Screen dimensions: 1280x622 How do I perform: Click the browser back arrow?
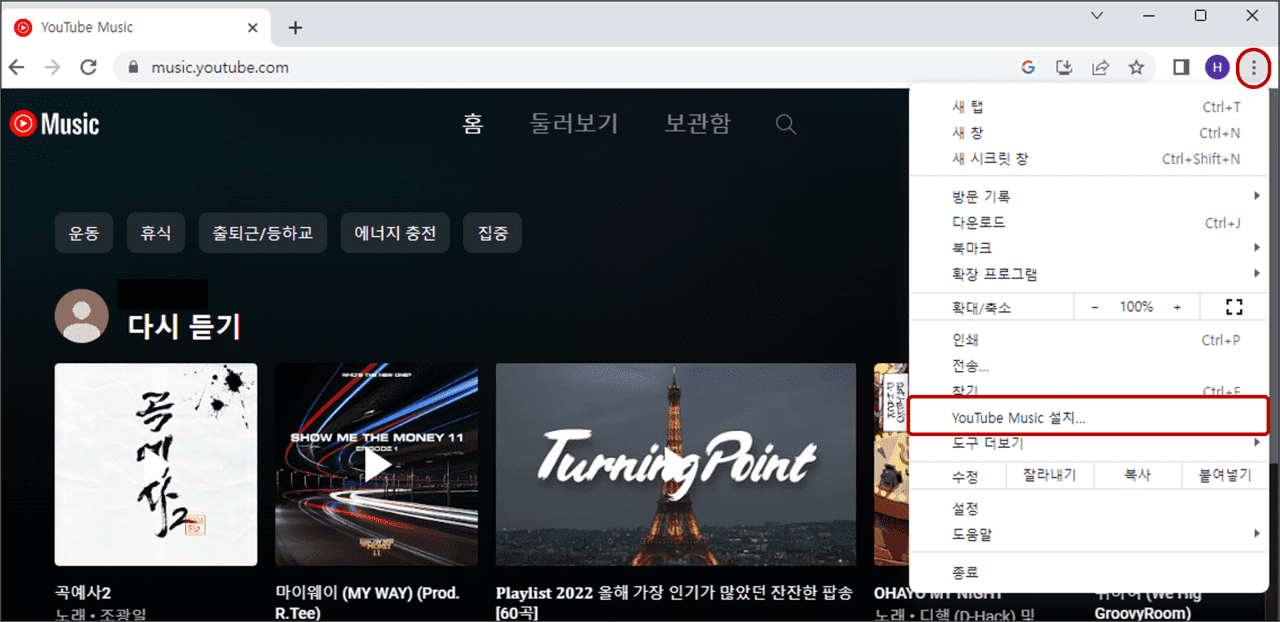point(16,68)
